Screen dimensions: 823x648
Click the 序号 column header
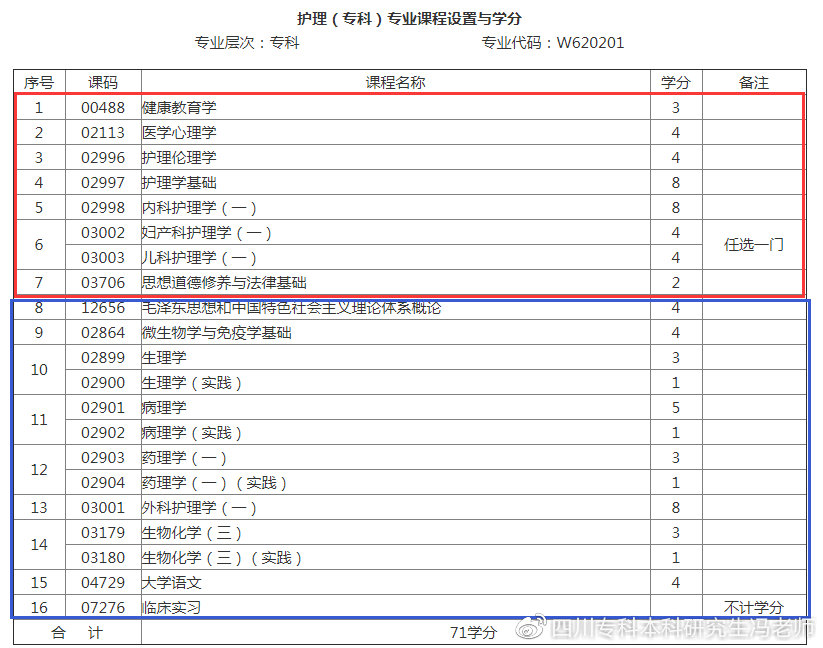[x=38, y=82]
